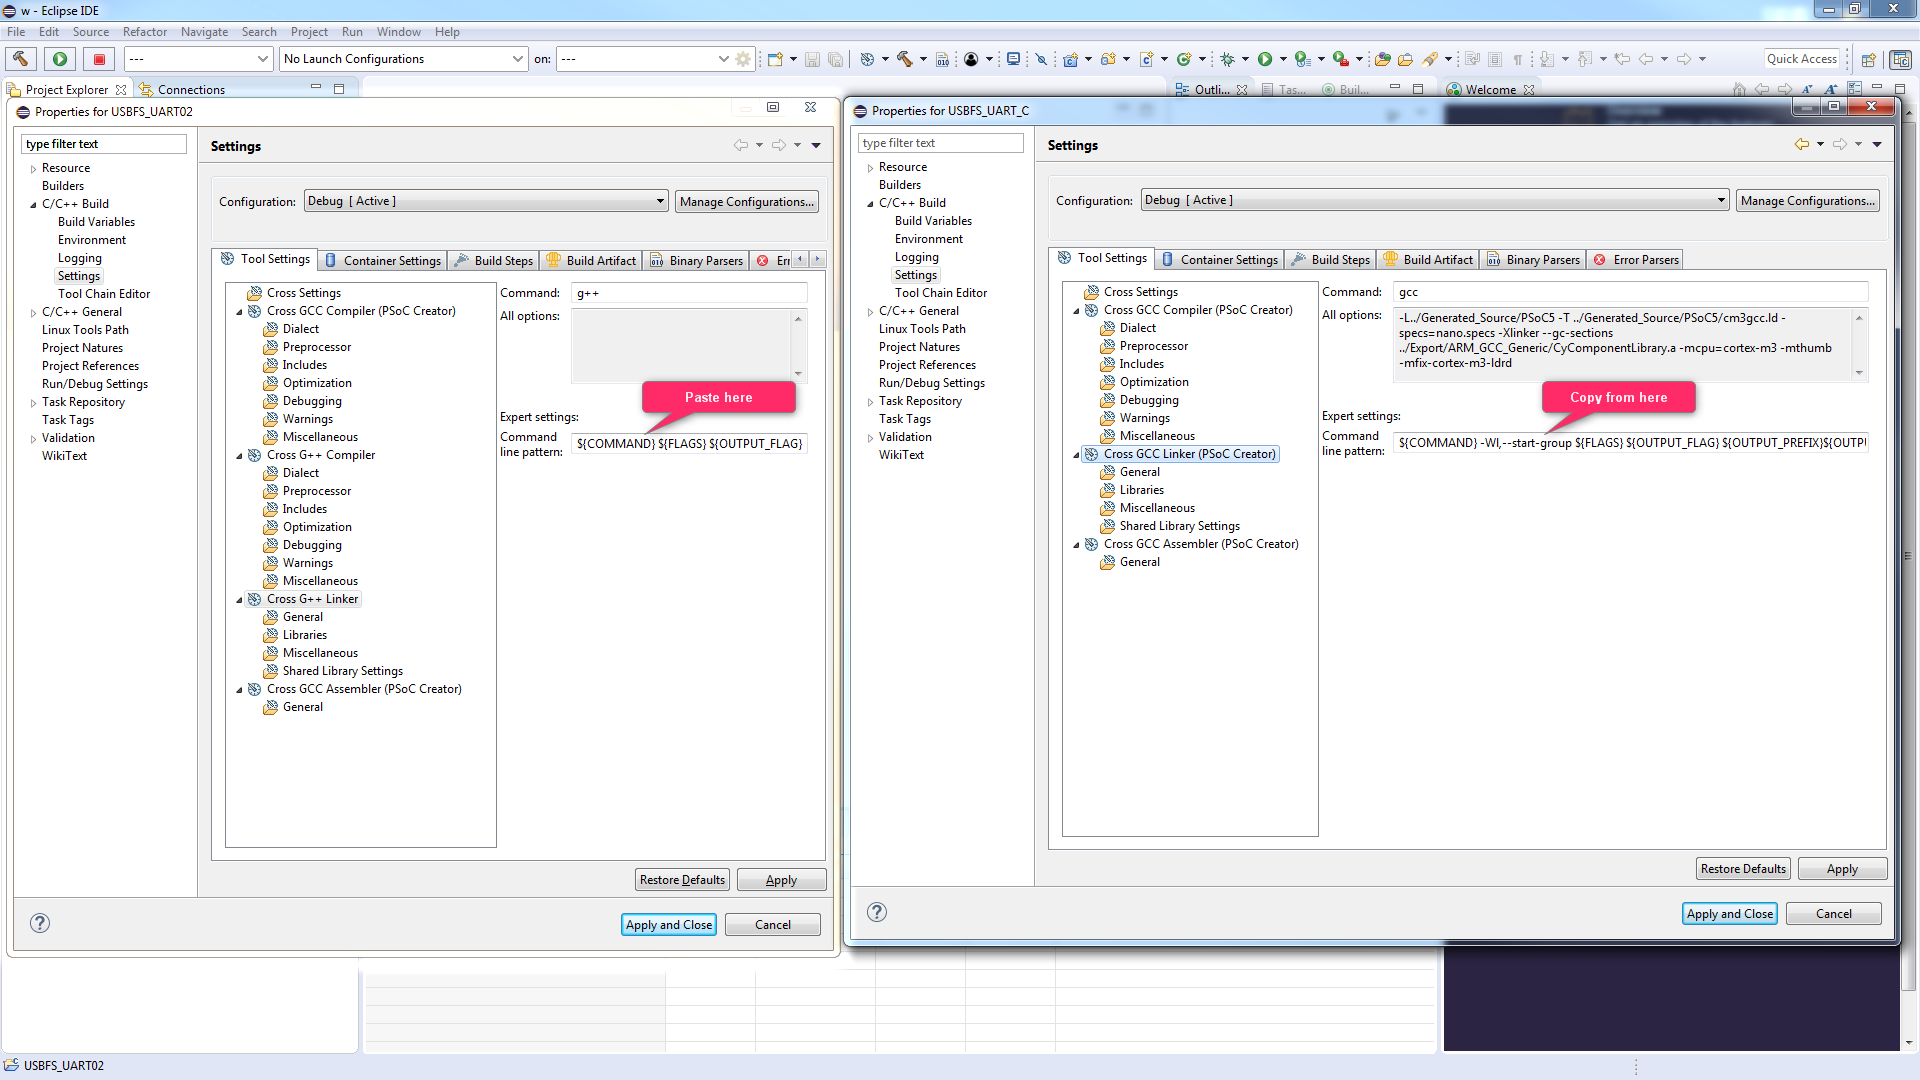Expand Task Repository in right dialog
1920x1080 pixels.
pos(871,402)
